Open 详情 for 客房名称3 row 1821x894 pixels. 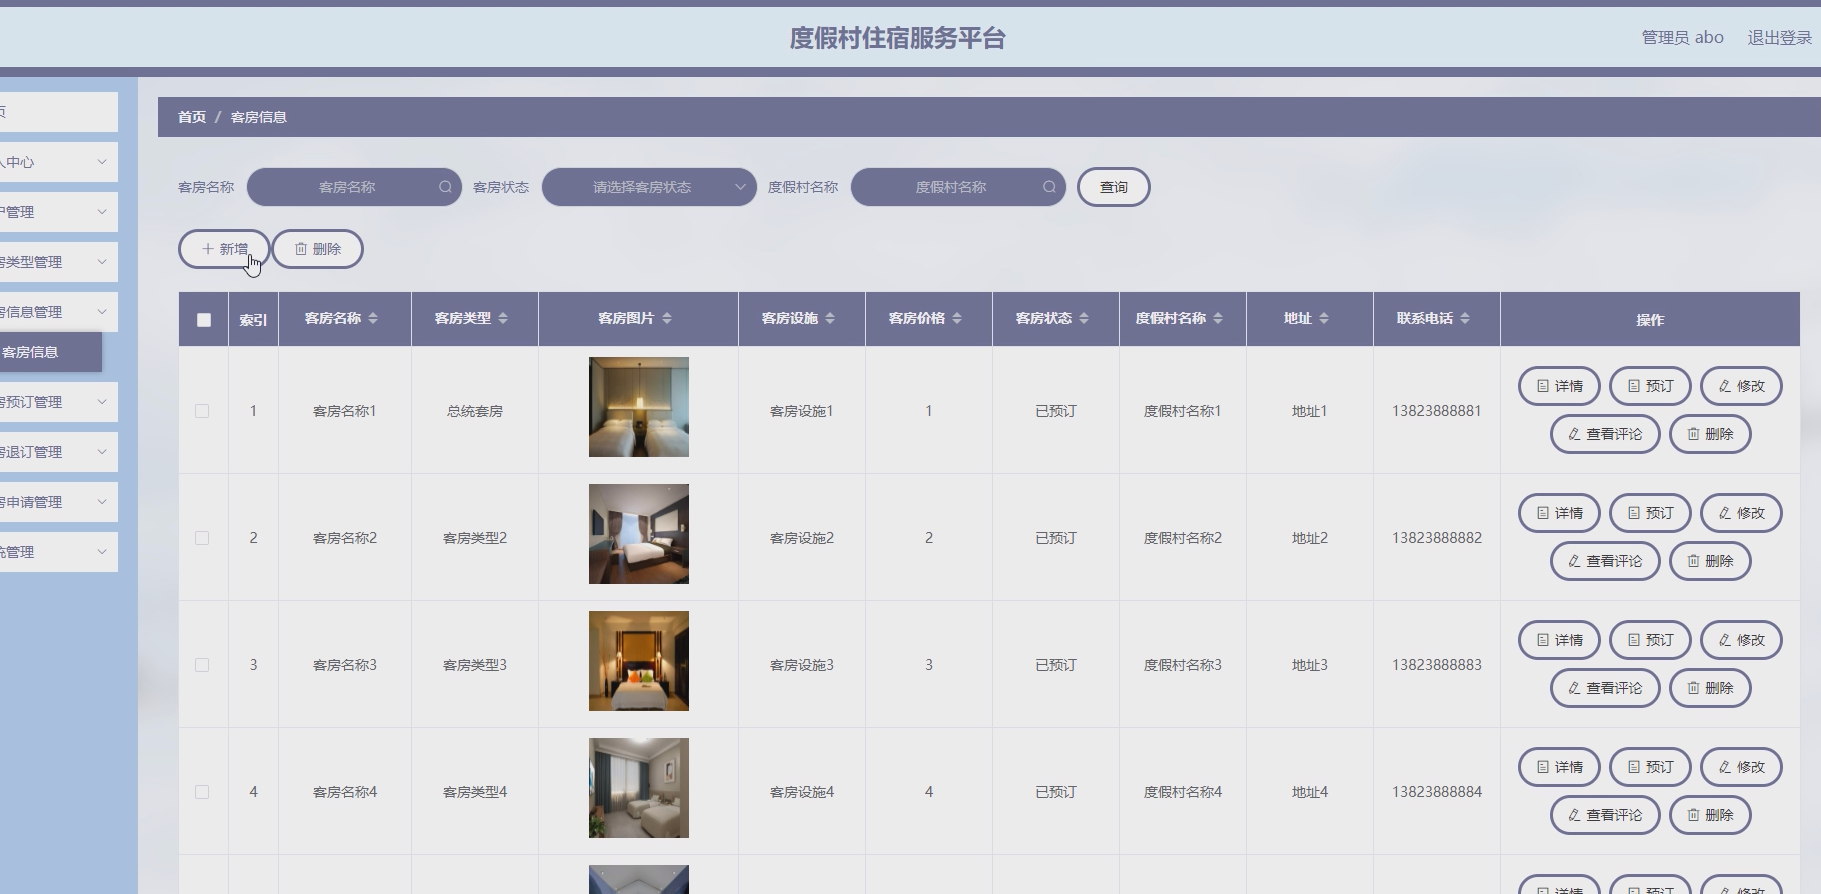point(1559,640)
